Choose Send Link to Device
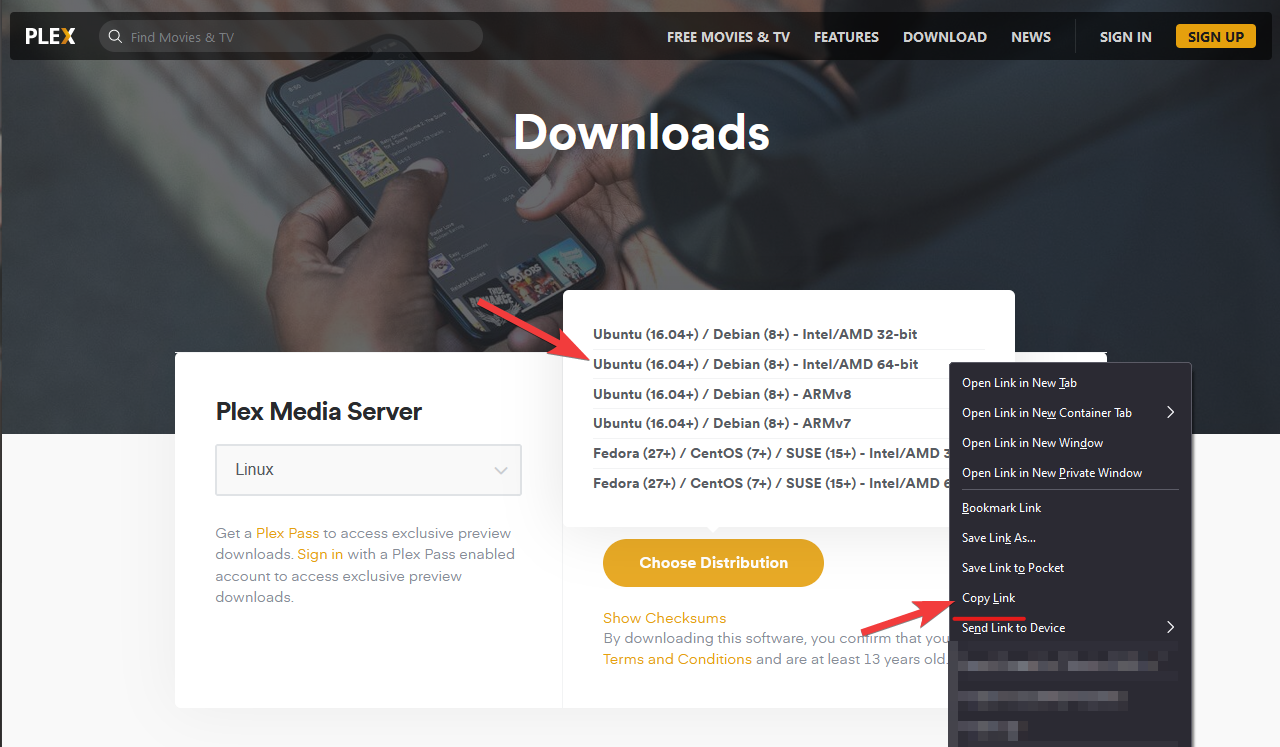Screen dimensions: 1280x747 point(1070,628)
